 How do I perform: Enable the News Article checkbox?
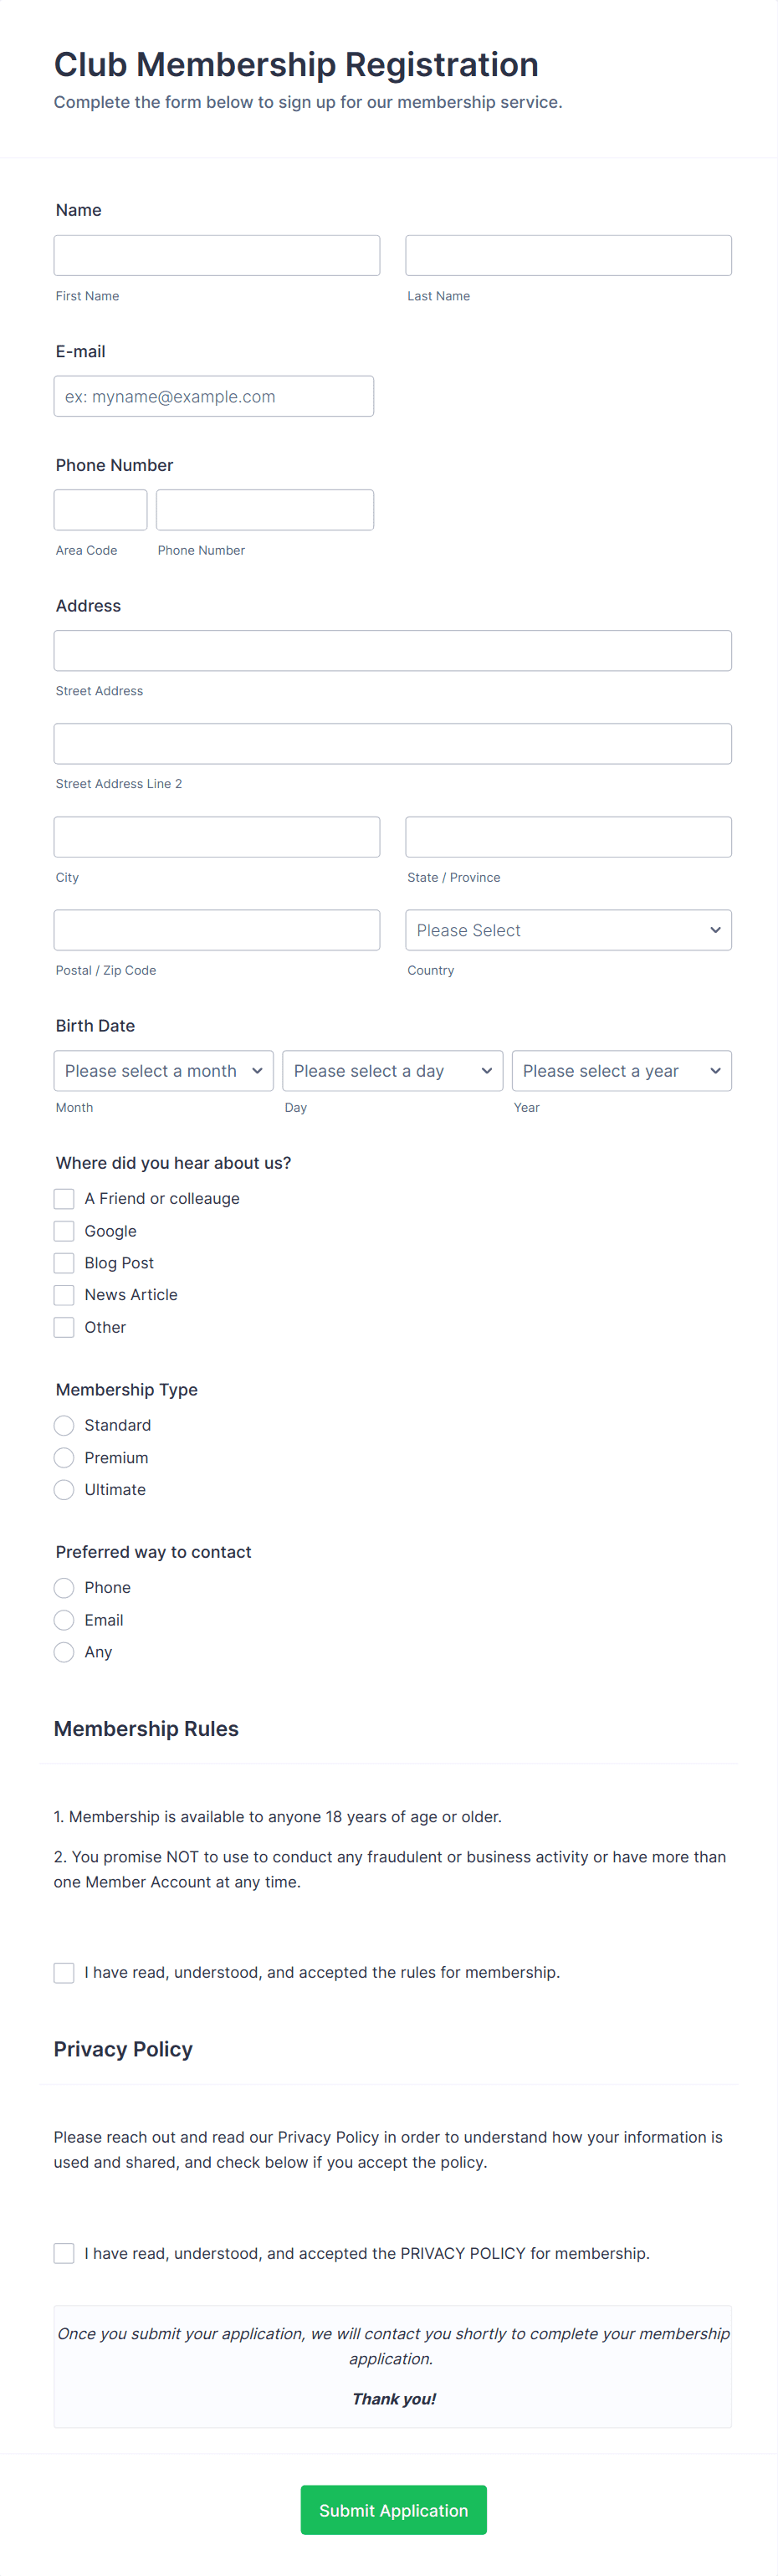63,1295
